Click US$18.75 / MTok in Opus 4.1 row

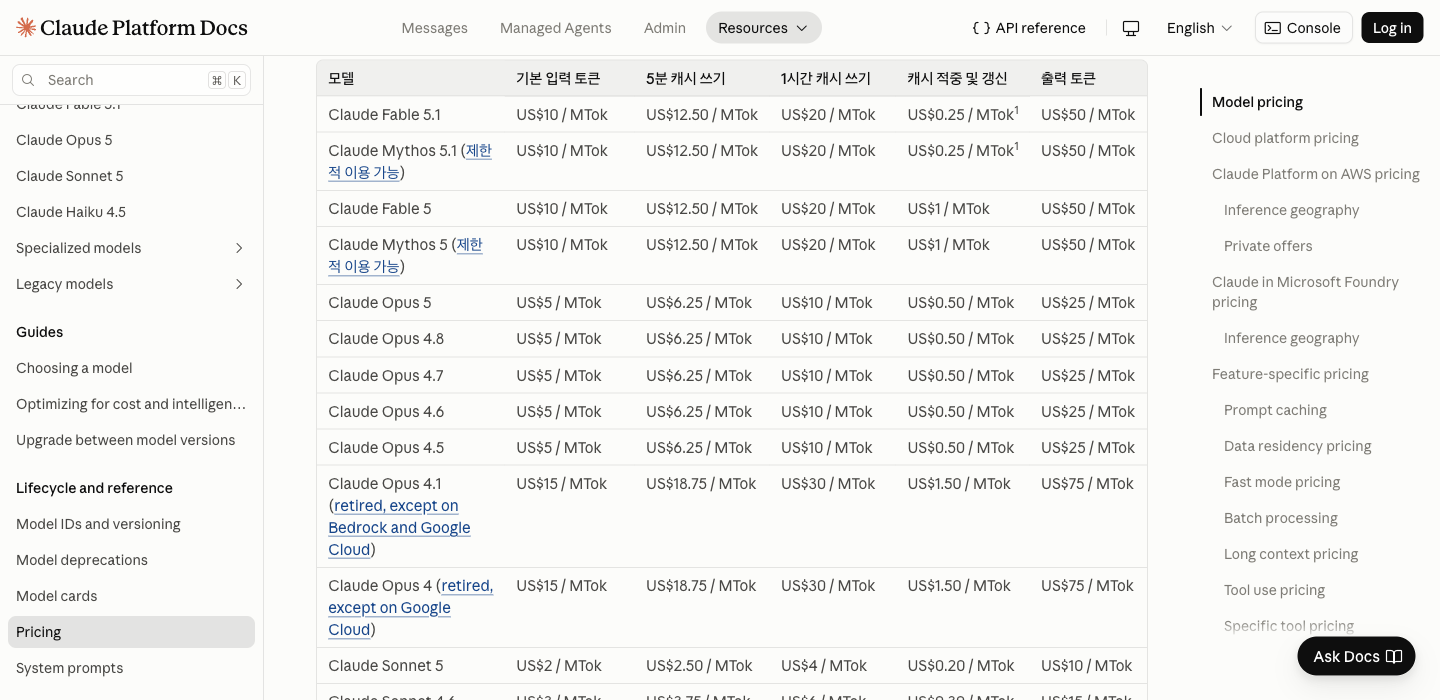tap(701, 483)
